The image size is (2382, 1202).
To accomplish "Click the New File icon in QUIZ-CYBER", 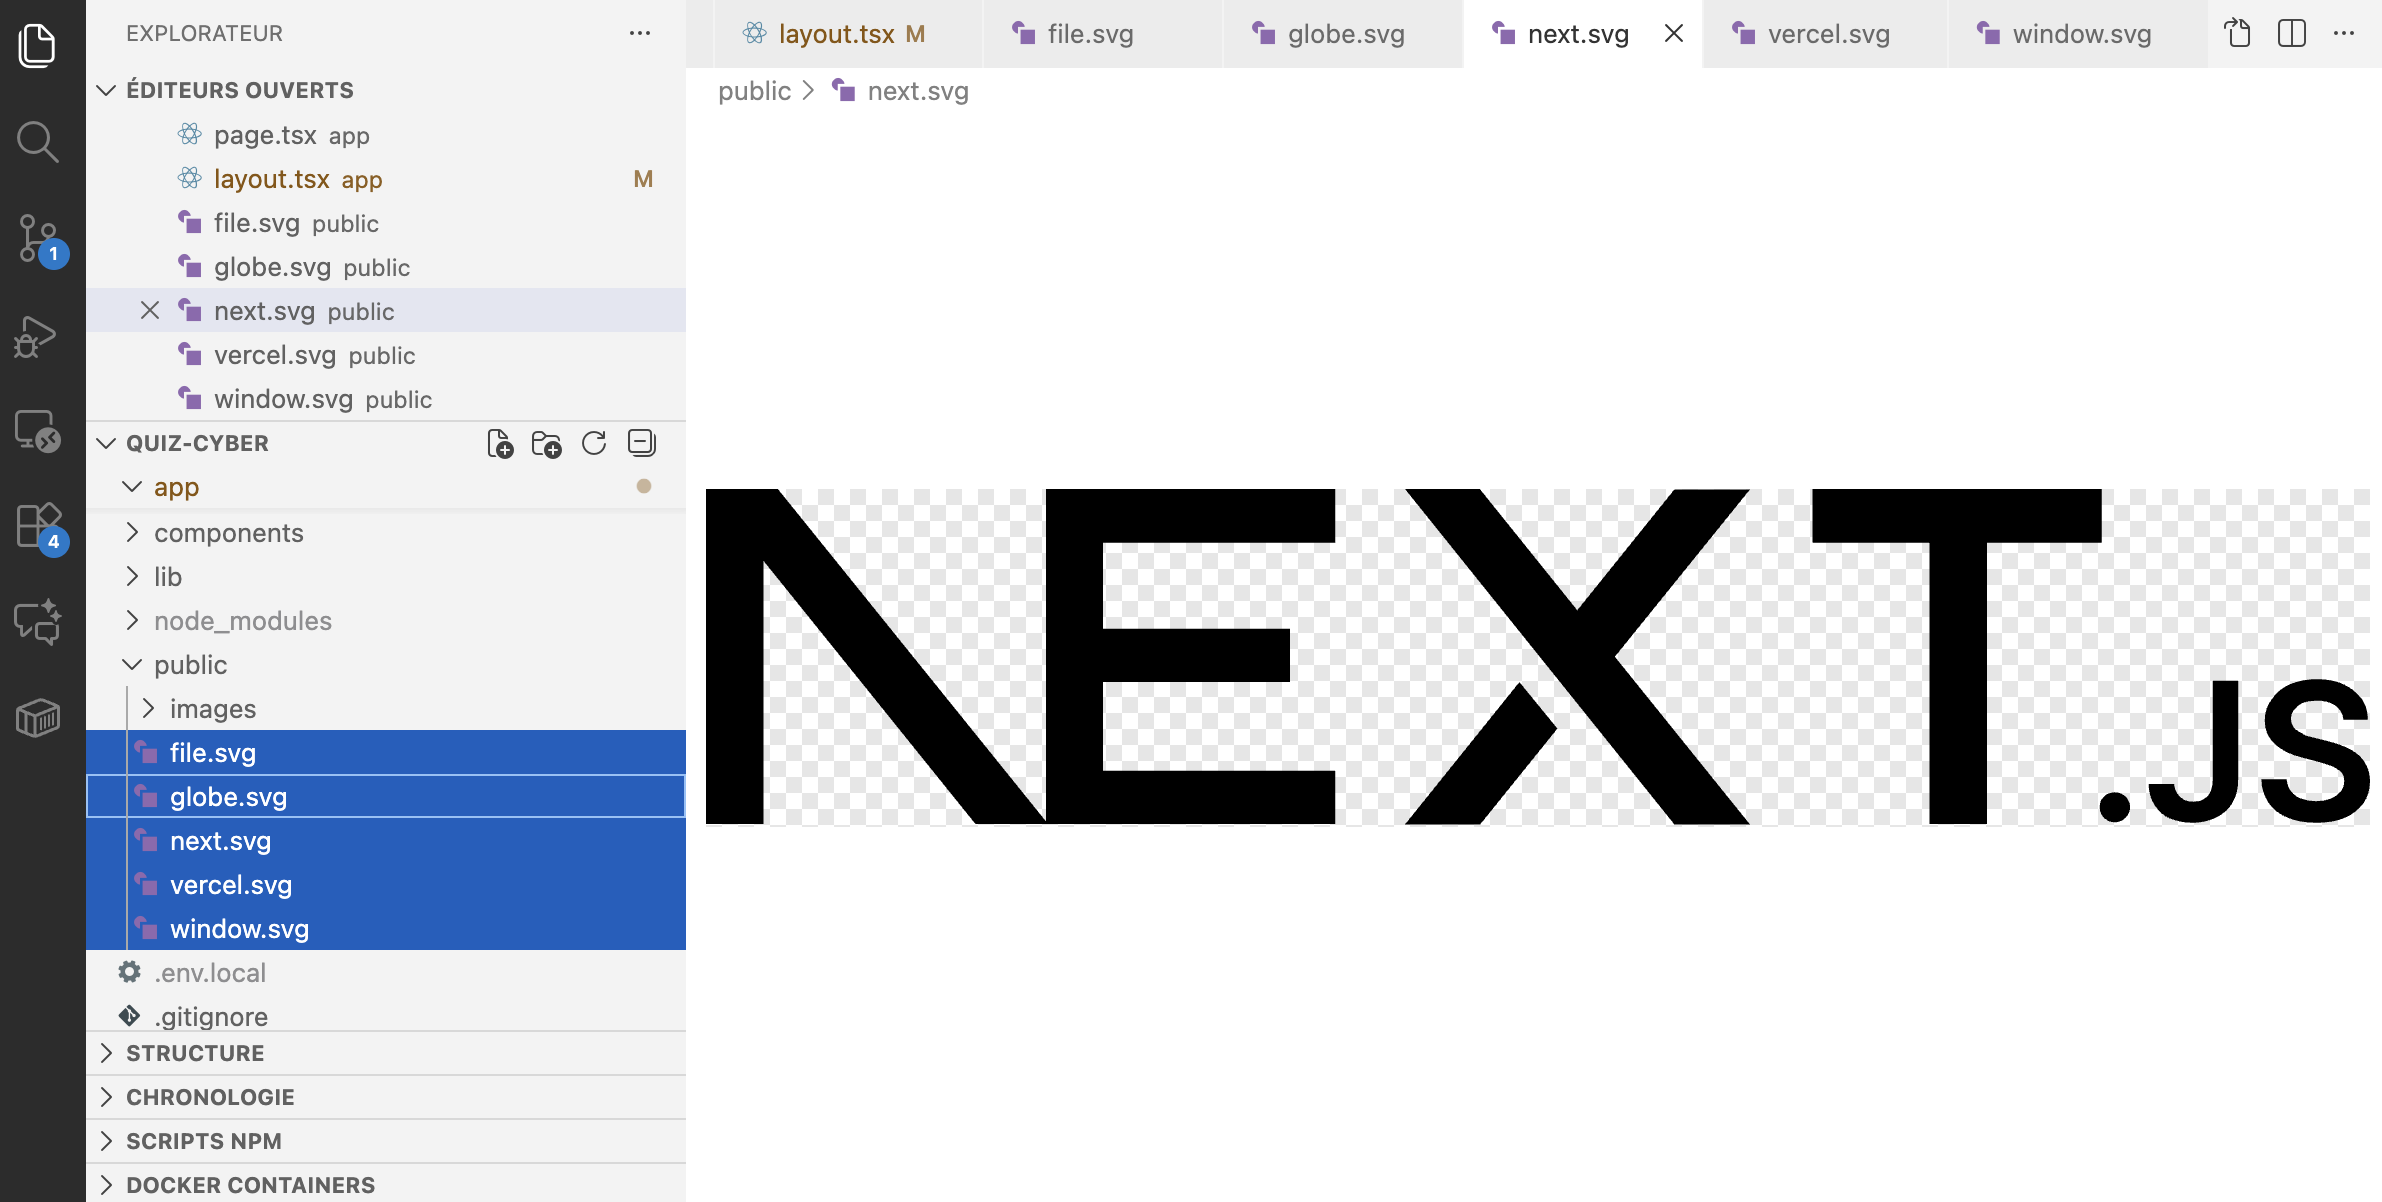I will (x=500, y=443).
